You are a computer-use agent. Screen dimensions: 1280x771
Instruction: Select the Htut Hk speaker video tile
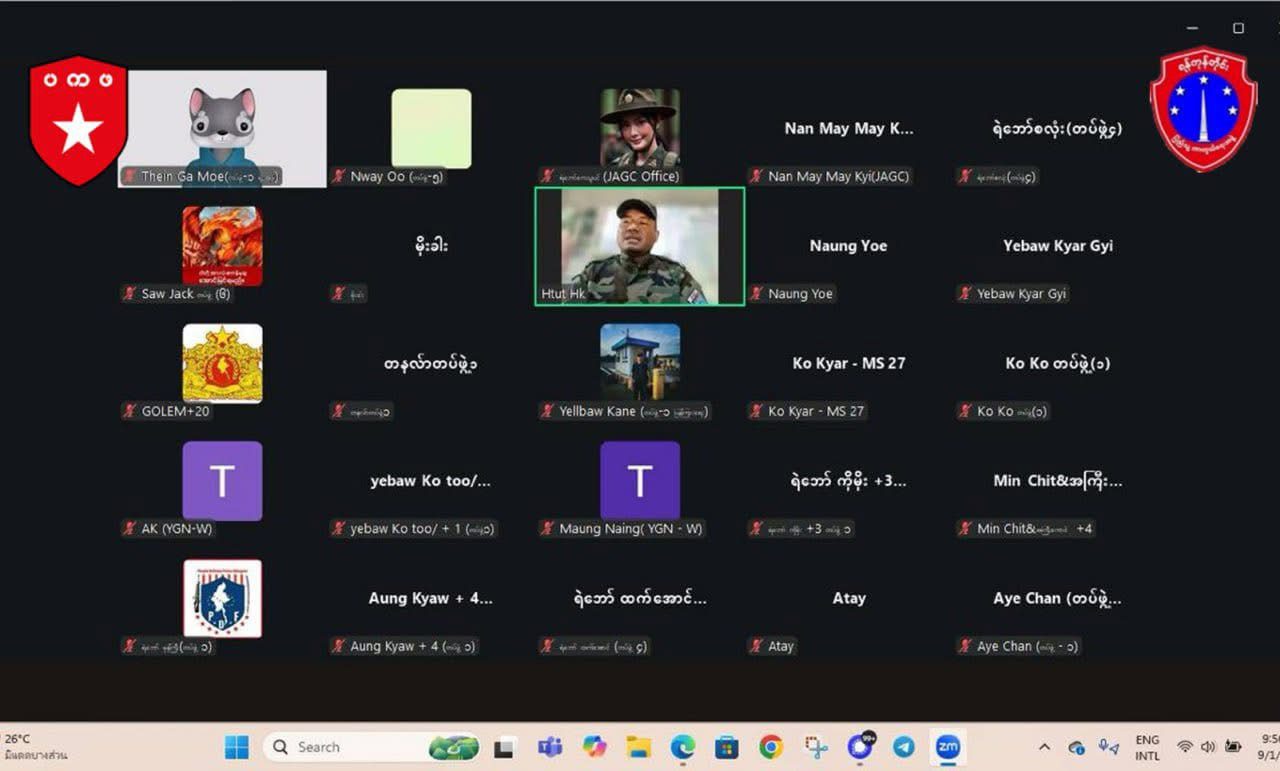click(x=639, y=246)
